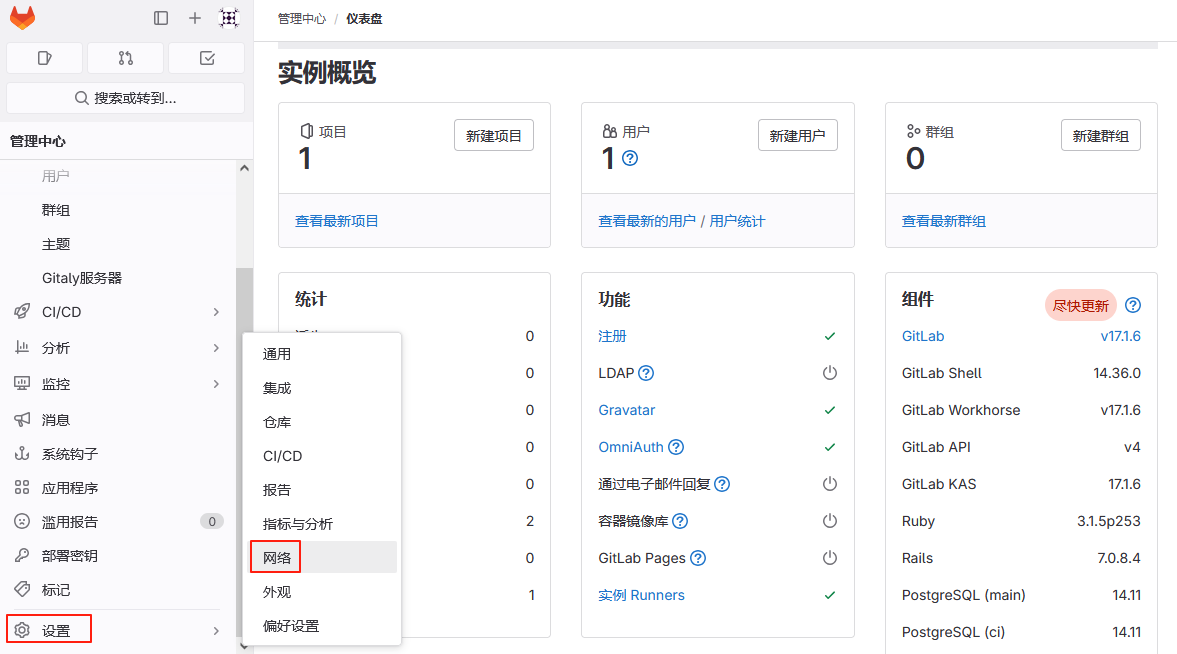Click help icon next to user count
The width and height of the screenshot is (1177, 654).
[x=630, y=158]
